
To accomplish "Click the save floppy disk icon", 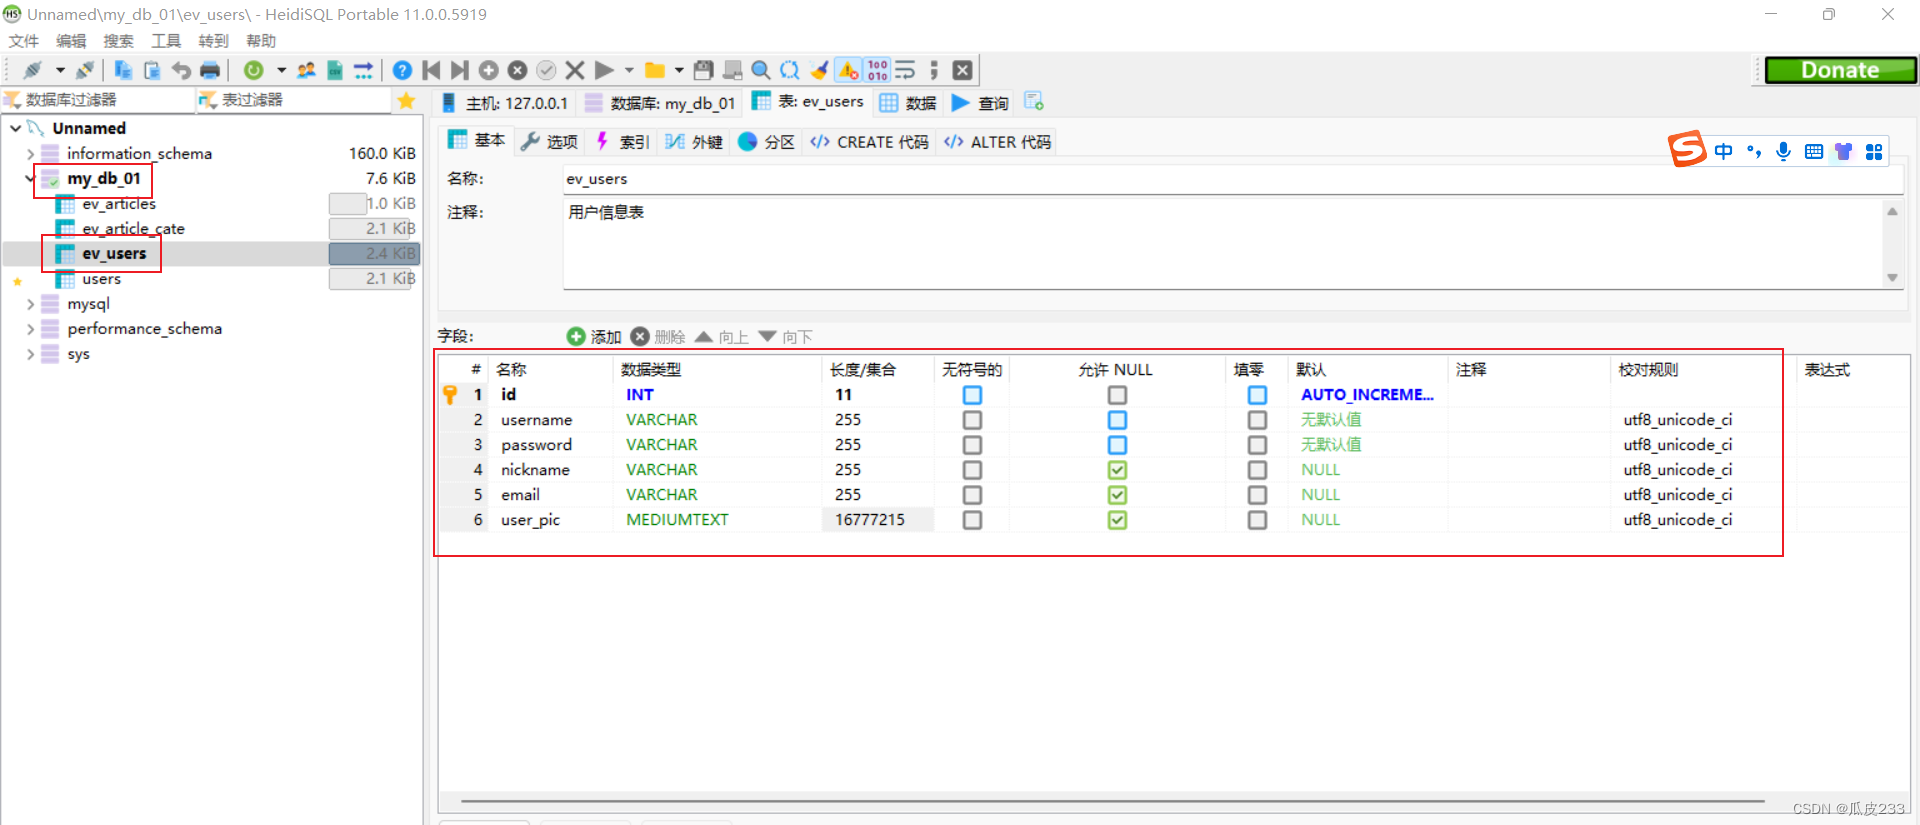I will click(704, 70).
